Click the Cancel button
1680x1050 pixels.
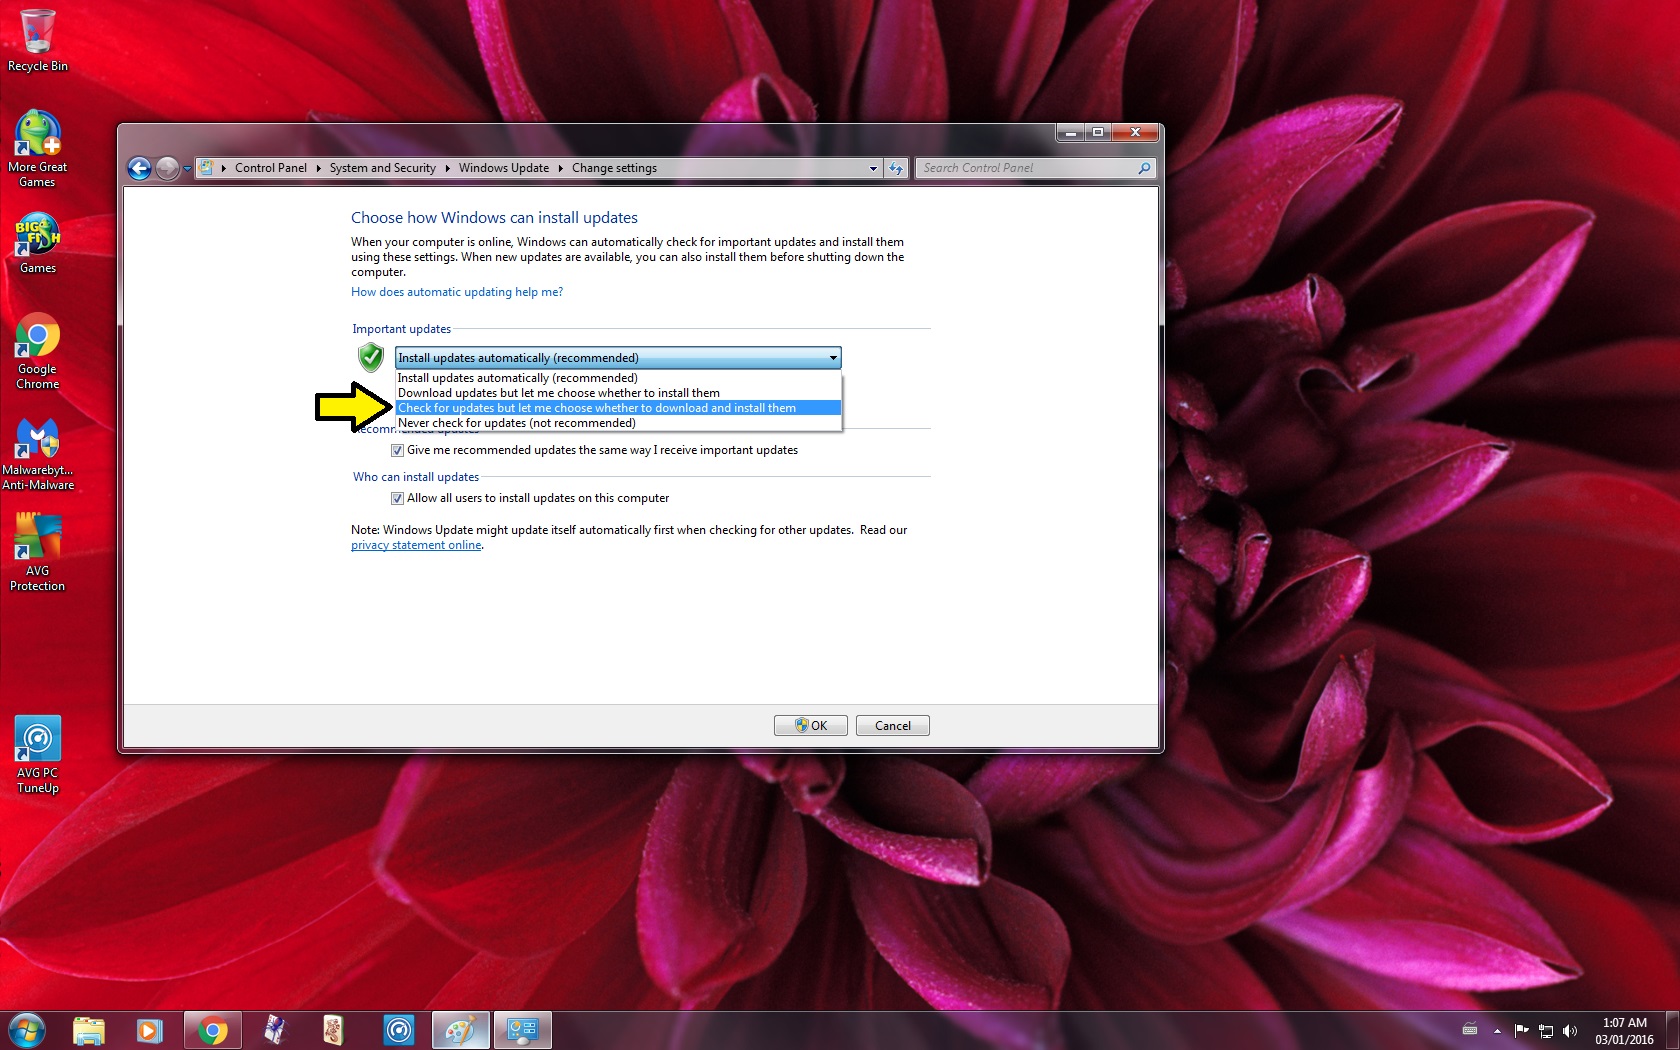pos(893,726)
